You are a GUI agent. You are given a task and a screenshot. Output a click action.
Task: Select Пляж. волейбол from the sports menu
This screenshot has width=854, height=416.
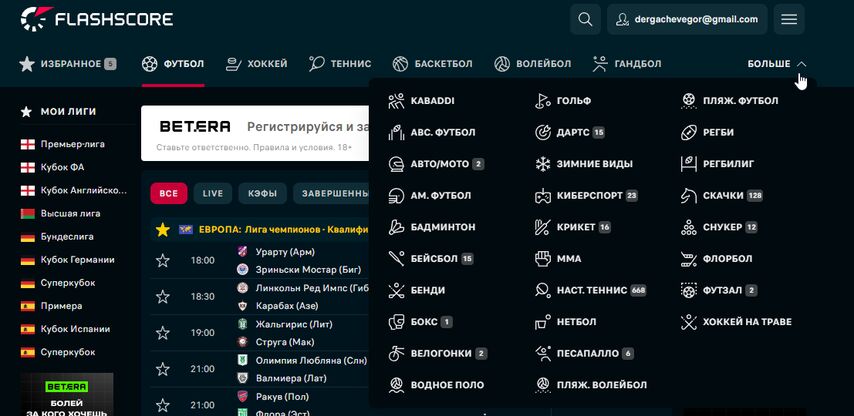602,385
